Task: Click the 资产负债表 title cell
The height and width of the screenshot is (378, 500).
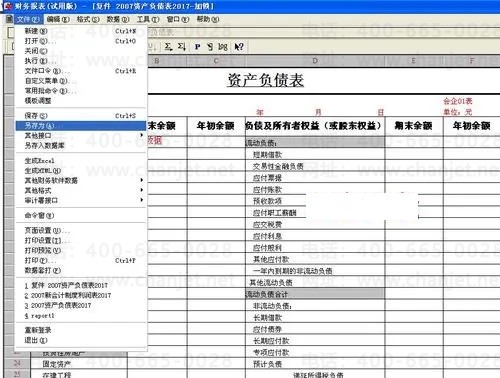Action: tap(265, 80)
